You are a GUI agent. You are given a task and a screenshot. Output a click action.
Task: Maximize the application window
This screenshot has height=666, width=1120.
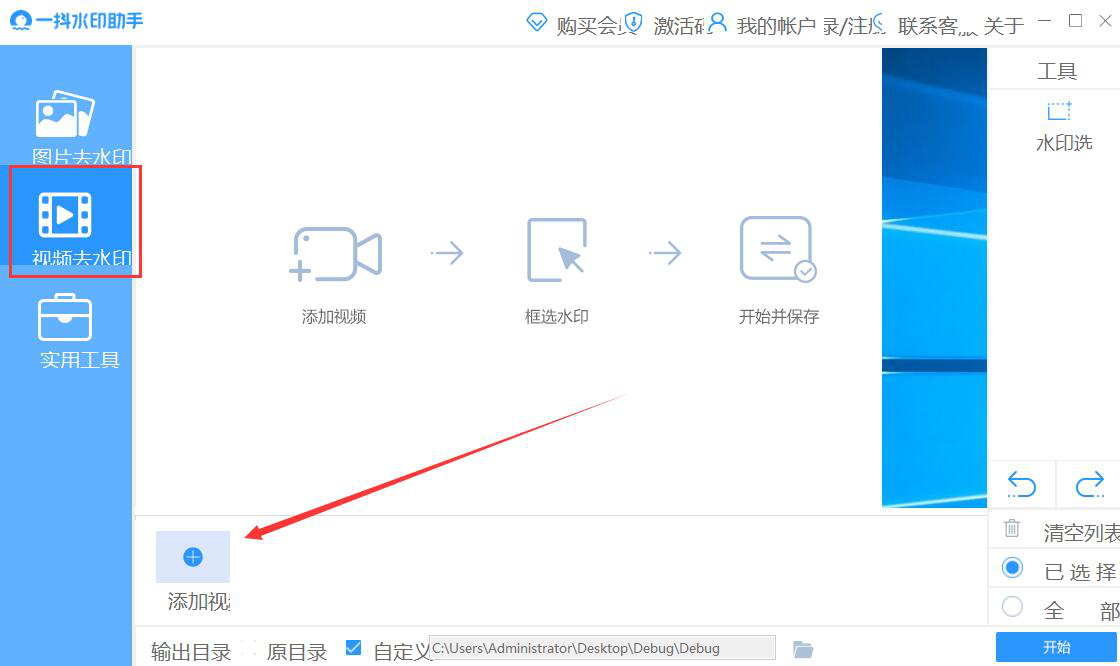(x=1075, y=21)
